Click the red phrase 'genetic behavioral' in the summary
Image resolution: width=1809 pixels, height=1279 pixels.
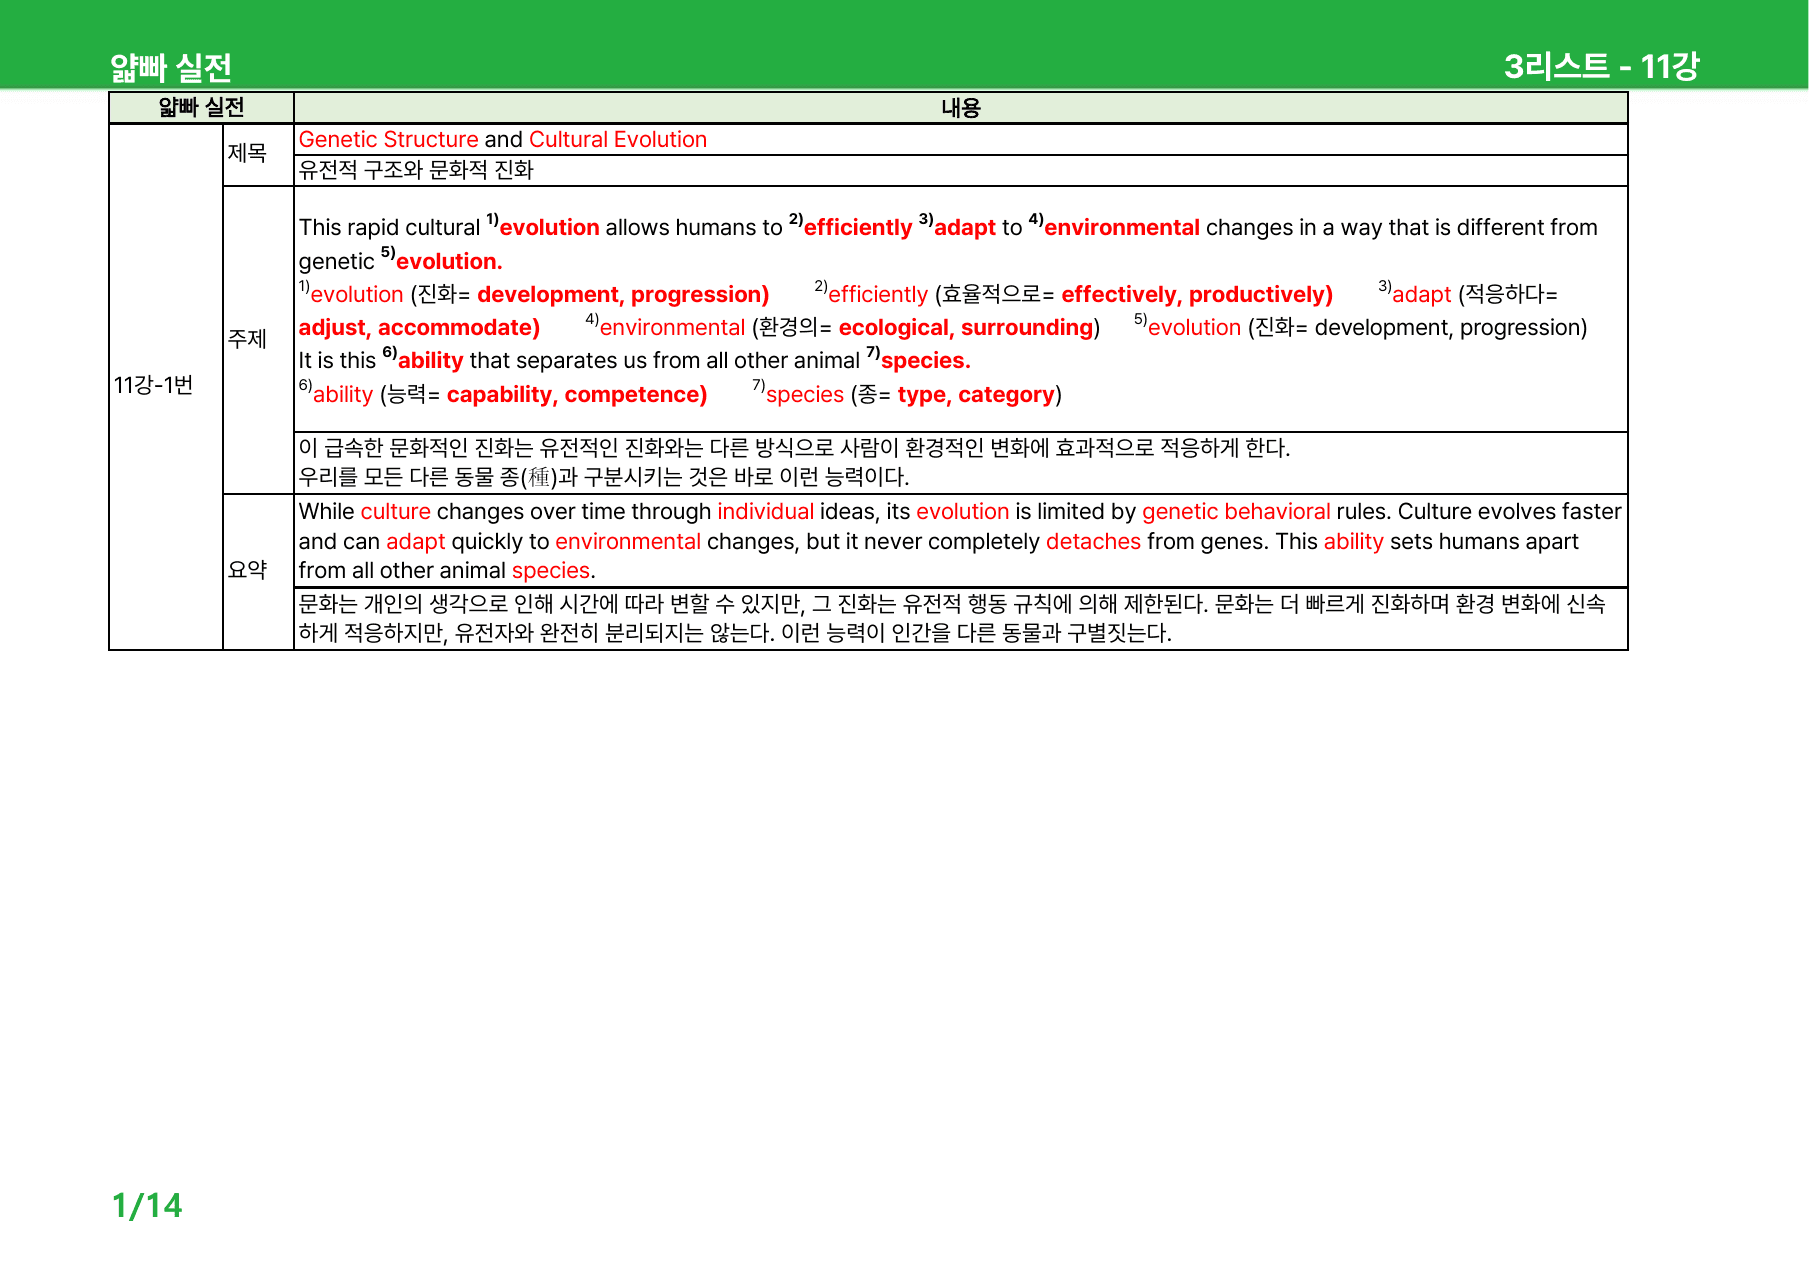tap(1236, 512)
